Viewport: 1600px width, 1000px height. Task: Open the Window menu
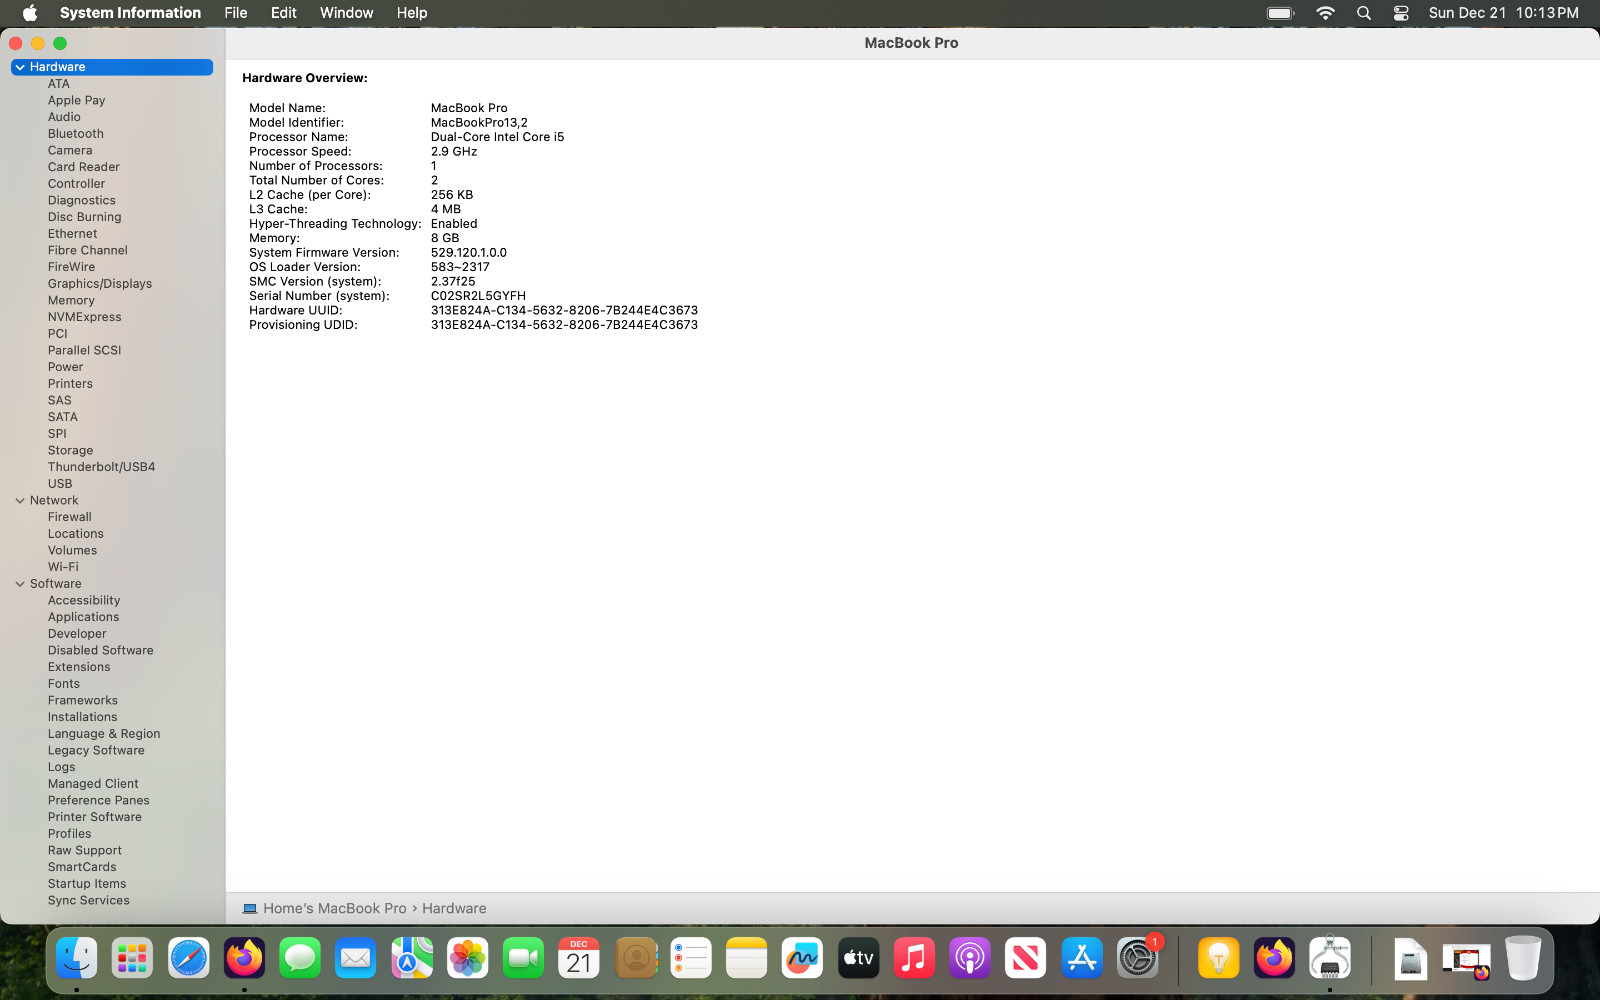click(347, 13)
